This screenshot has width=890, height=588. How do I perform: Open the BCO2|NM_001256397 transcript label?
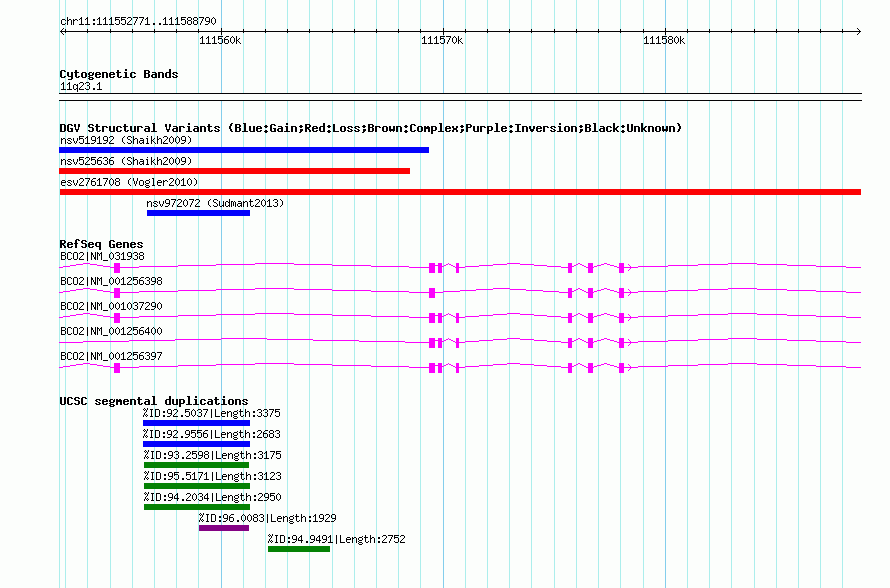(111, 356)
